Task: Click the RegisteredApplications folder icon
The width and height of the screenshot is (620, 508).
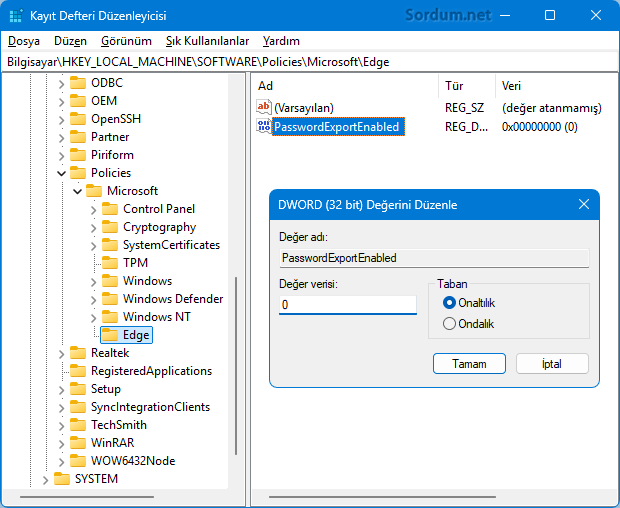Action: point(78,371)
